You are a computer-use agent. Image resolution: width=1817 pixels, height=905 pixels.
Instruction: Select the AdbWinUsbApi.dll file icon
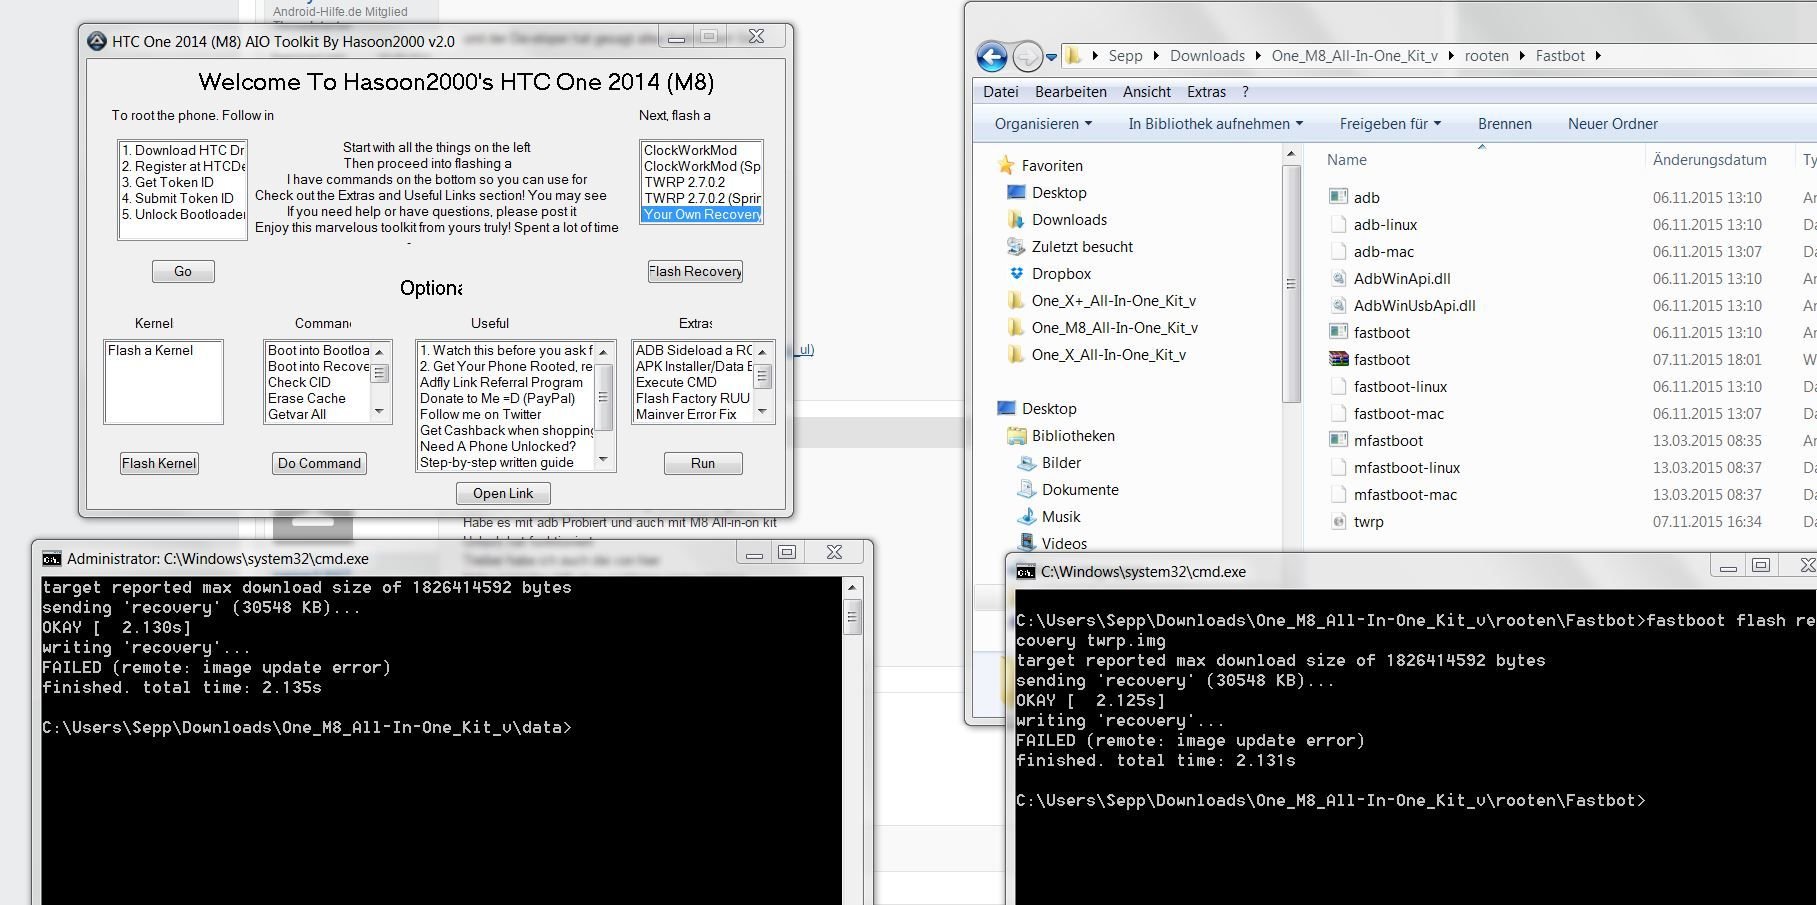coord(1339,305)
